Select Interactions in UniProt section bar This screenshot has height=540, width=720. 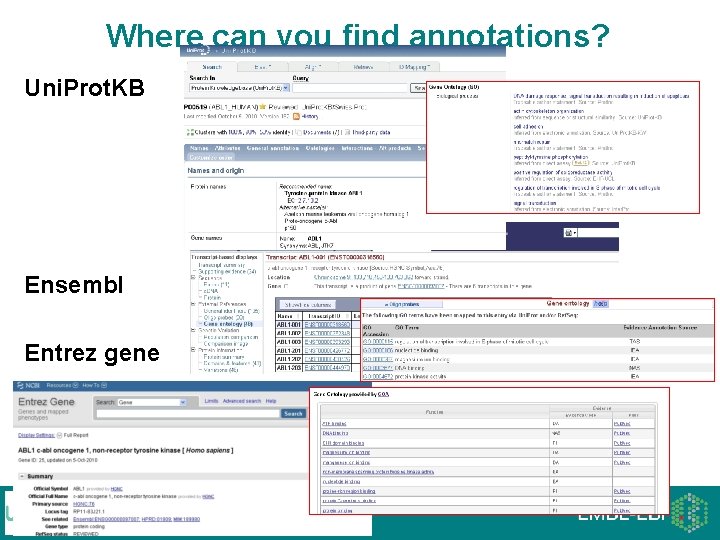(357, 148)
